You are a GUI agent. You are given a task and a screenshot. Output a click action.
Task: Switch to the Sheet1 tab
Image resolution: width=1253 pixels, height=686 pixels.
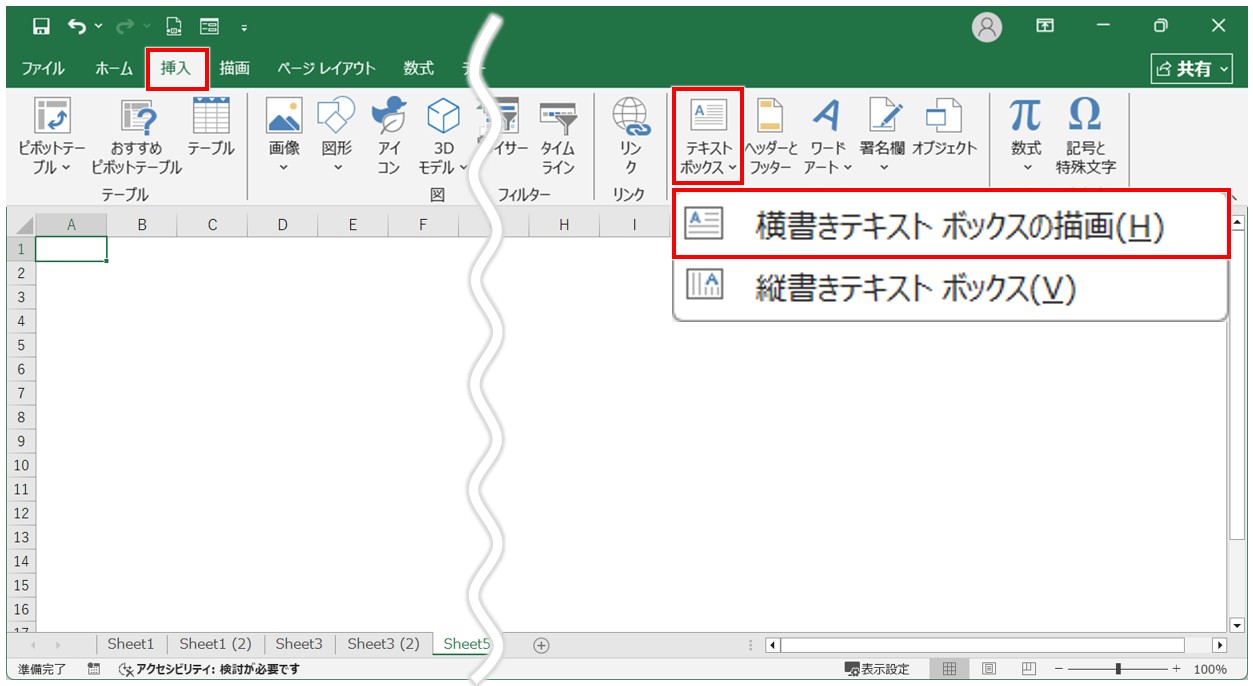coord(131,644)
